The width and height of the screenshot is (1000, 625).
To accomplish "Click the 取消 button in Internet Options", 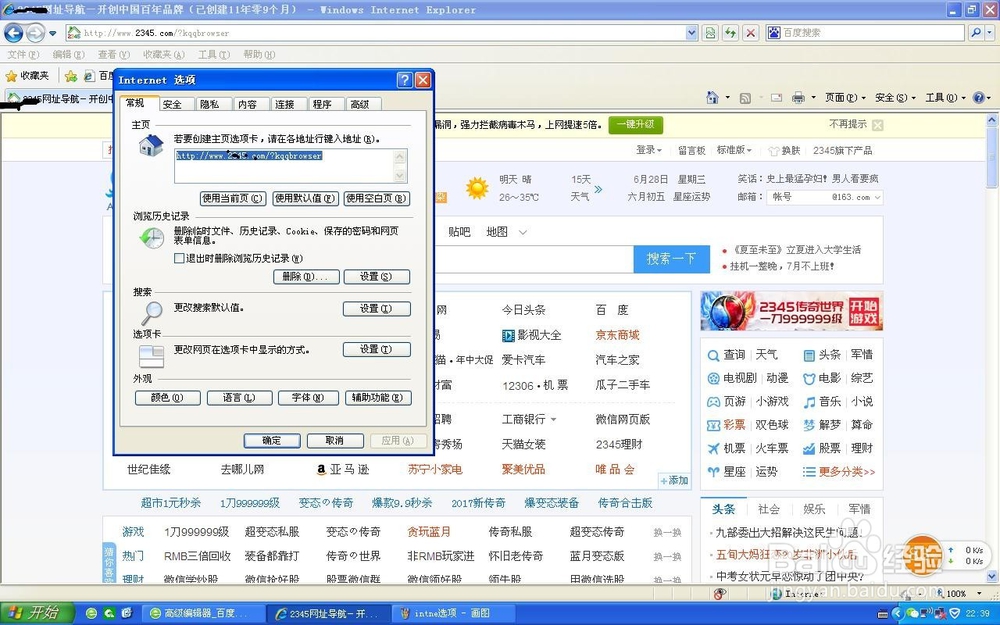I will point(335,441).
